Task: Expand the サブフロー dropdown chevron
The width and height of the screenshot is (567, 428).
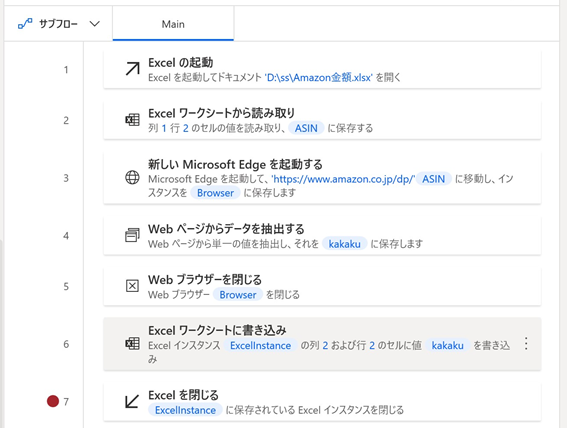Action: (95, 24)
